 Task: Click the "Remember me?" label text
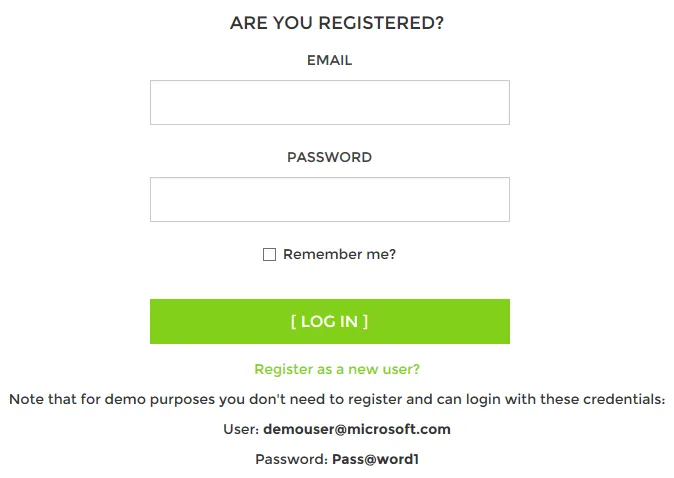click(x=339, y=254)
